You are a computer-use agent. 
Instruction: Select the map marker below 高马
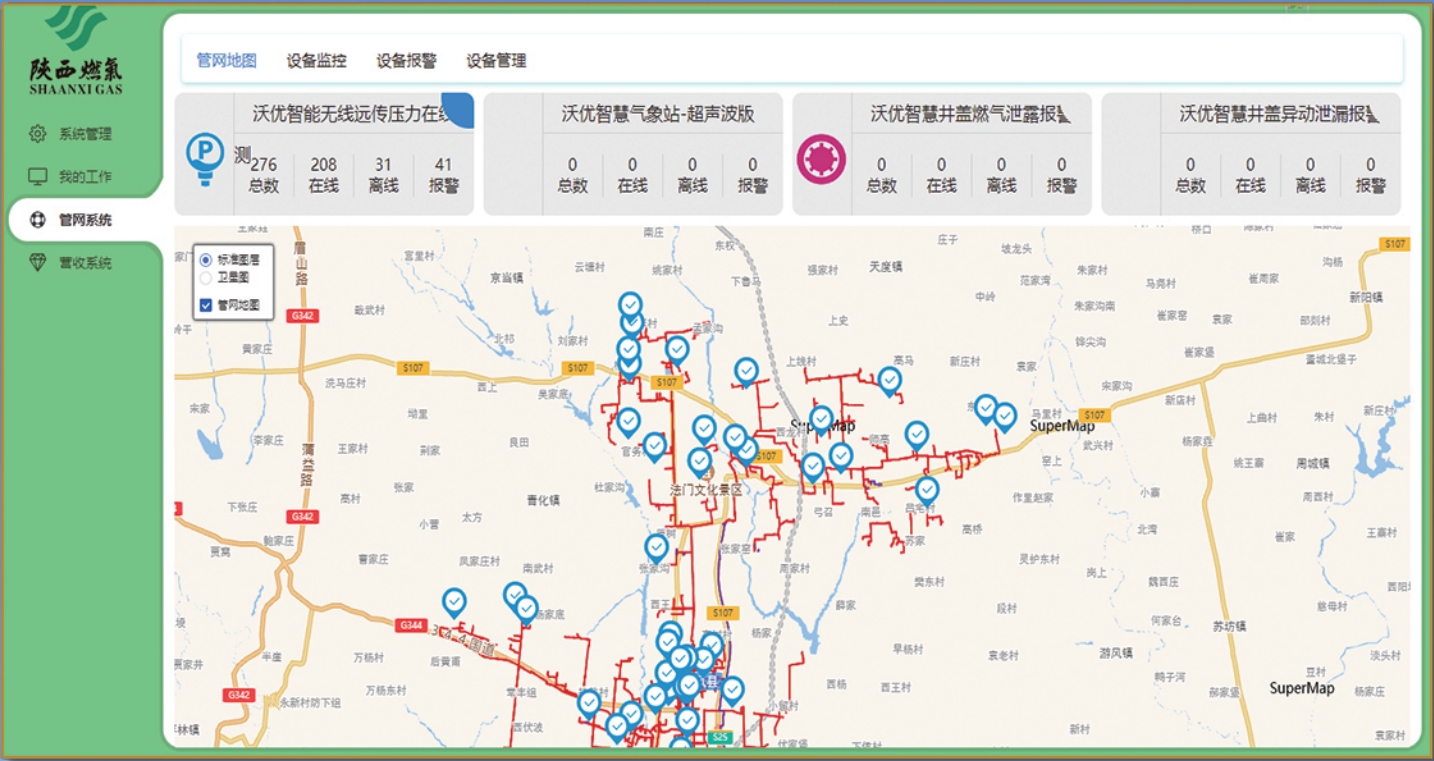(x=889, y=382)
